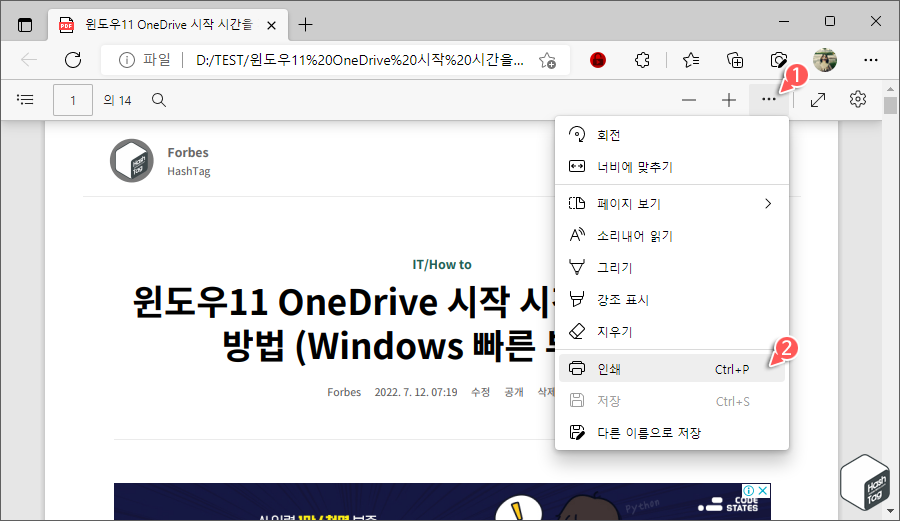Select 회전 (Rotate) menu item
The height and width of the screenshot is (521, 900).
pyautogui.click(x=672, y=135)
